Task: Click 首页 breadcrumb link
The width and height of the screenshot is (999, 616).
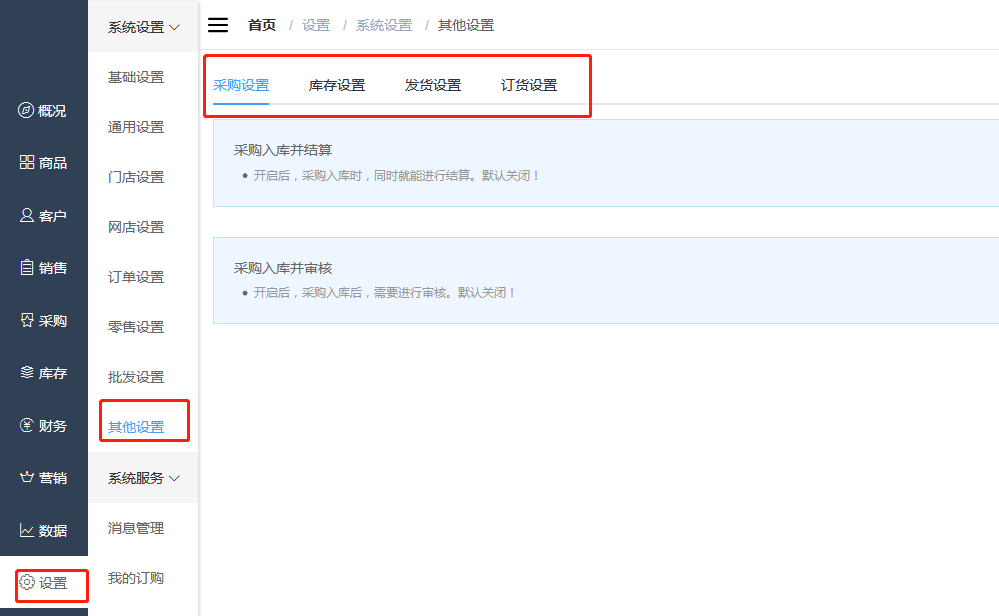Action: (x=262, y=25)
